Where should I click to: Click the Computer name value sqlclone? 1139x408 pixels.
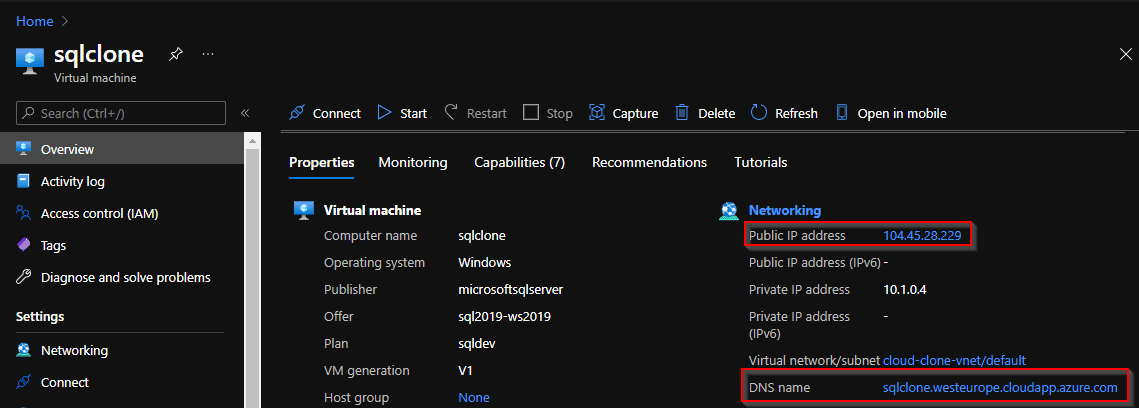482,235
